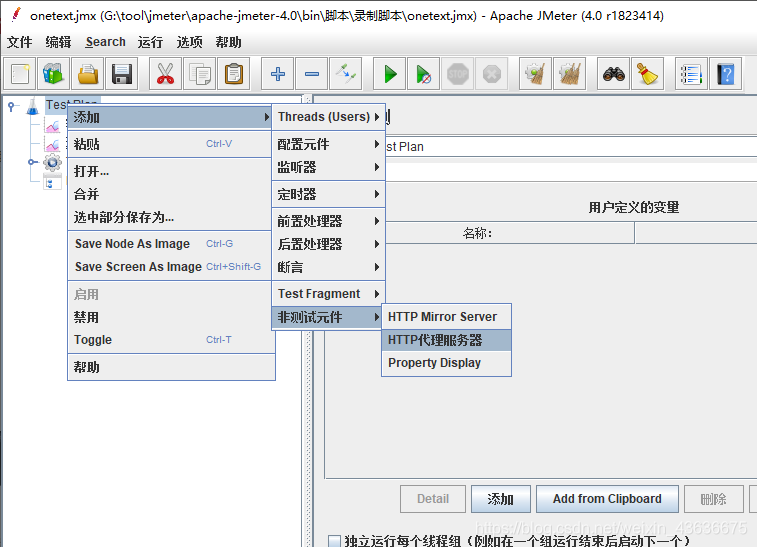The width and height of the screenshot is (757, 547).
Task: Start the test with green play icon
Action: [390, 74]
